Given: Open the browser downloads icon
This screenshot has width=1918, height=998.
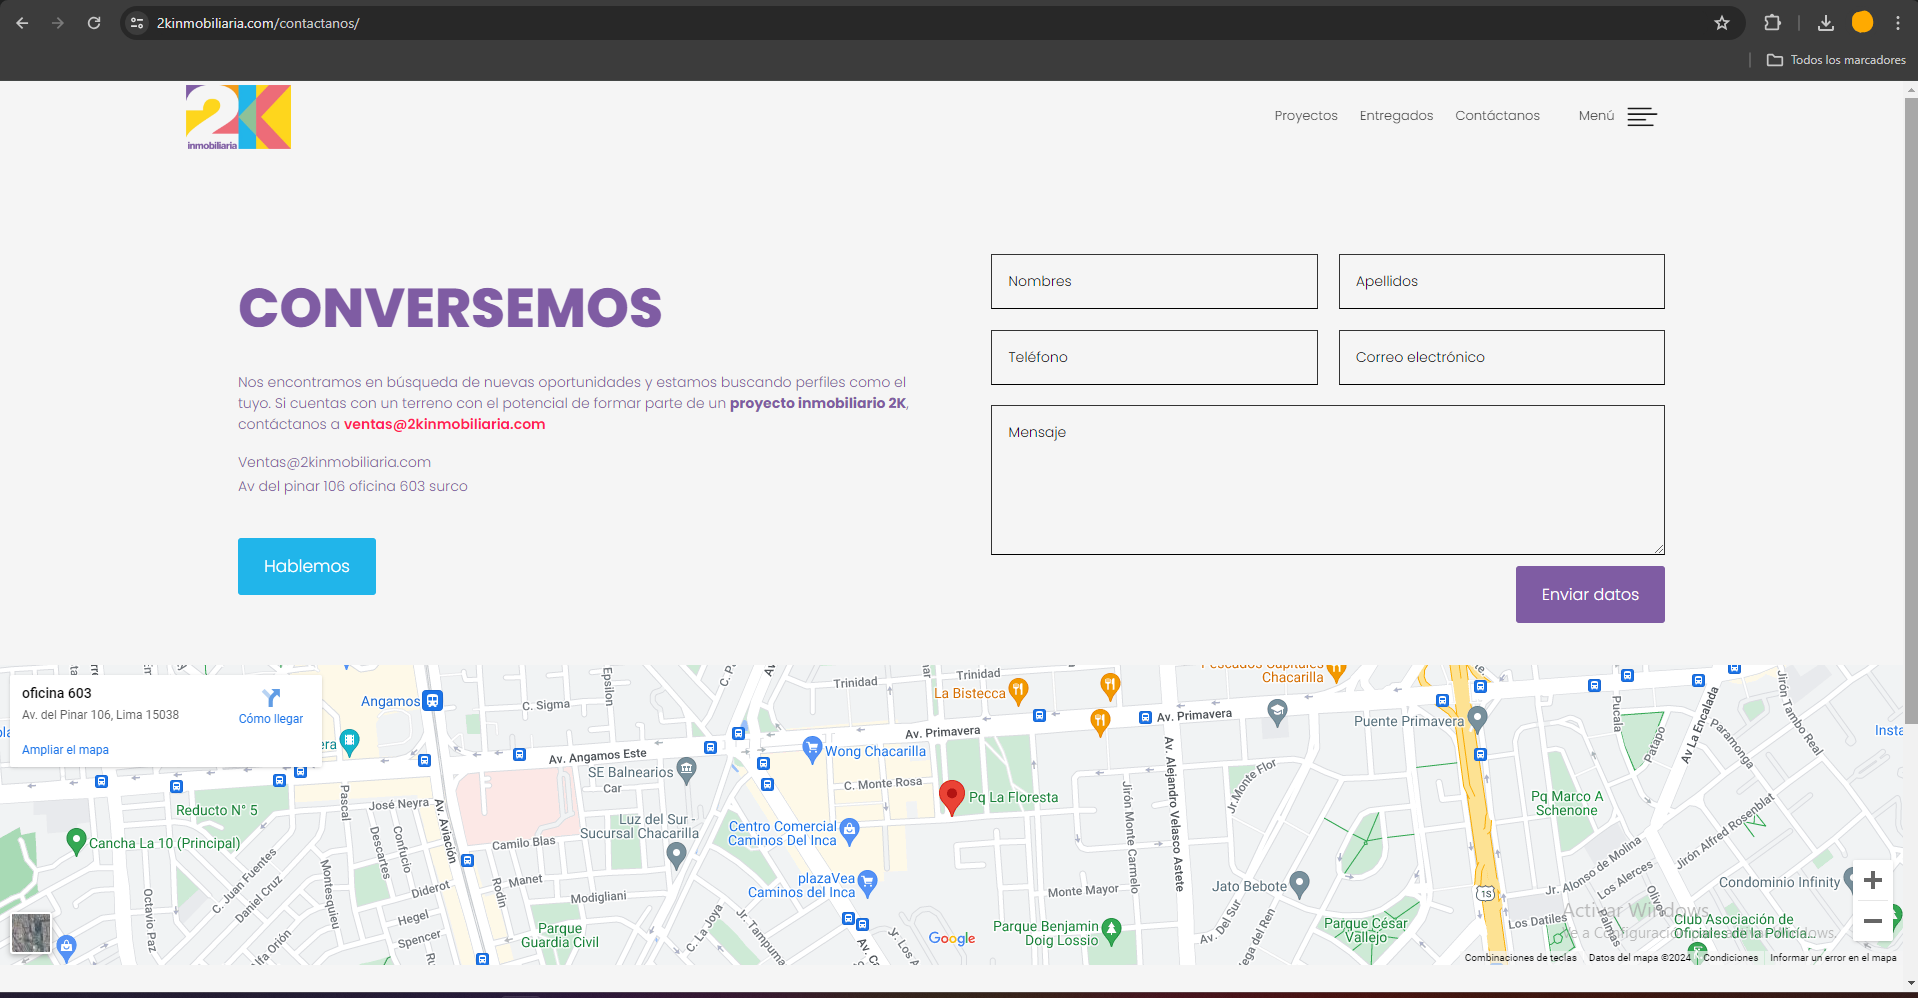Looking at the screenshot, I should click(1826, 23).
